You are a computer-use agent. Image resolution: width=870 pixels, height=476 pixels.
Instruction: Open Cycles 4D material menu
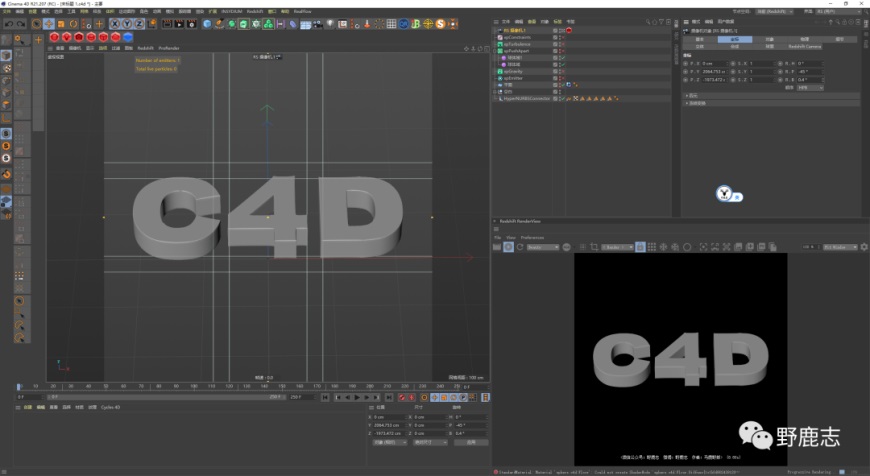[110, 407]
